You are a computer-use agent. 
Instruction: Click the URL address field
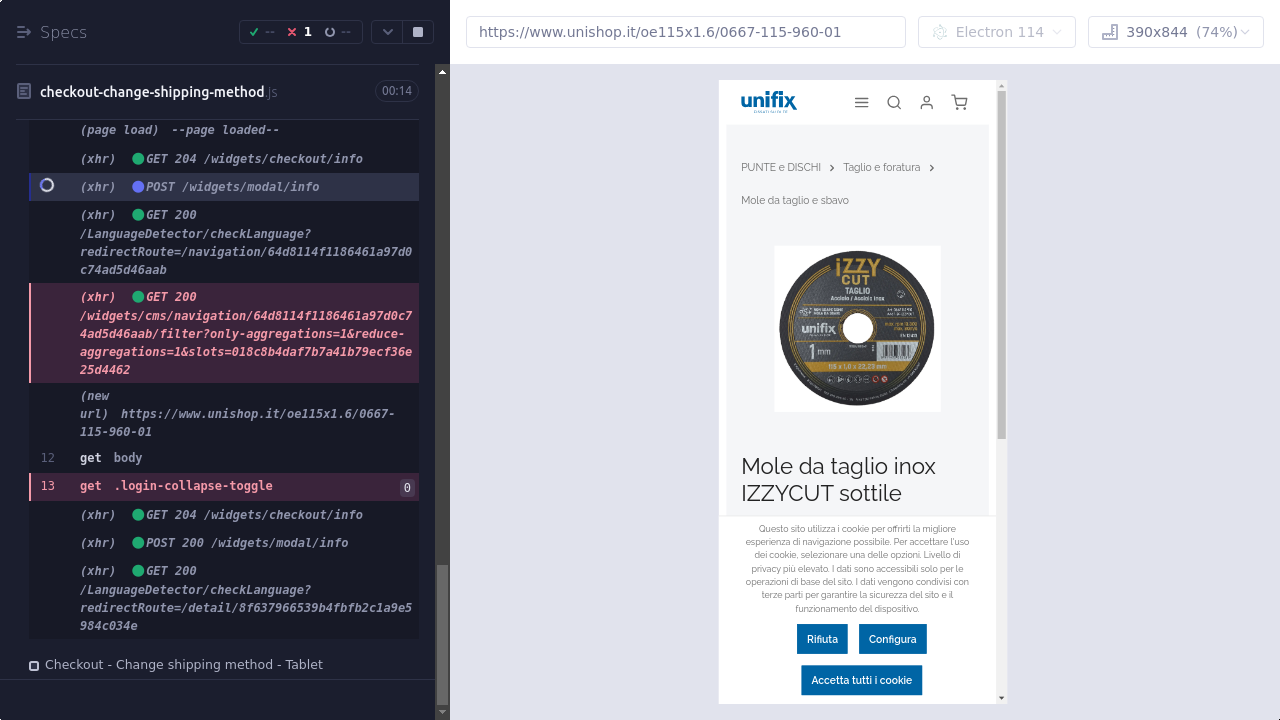coord(685,32)
